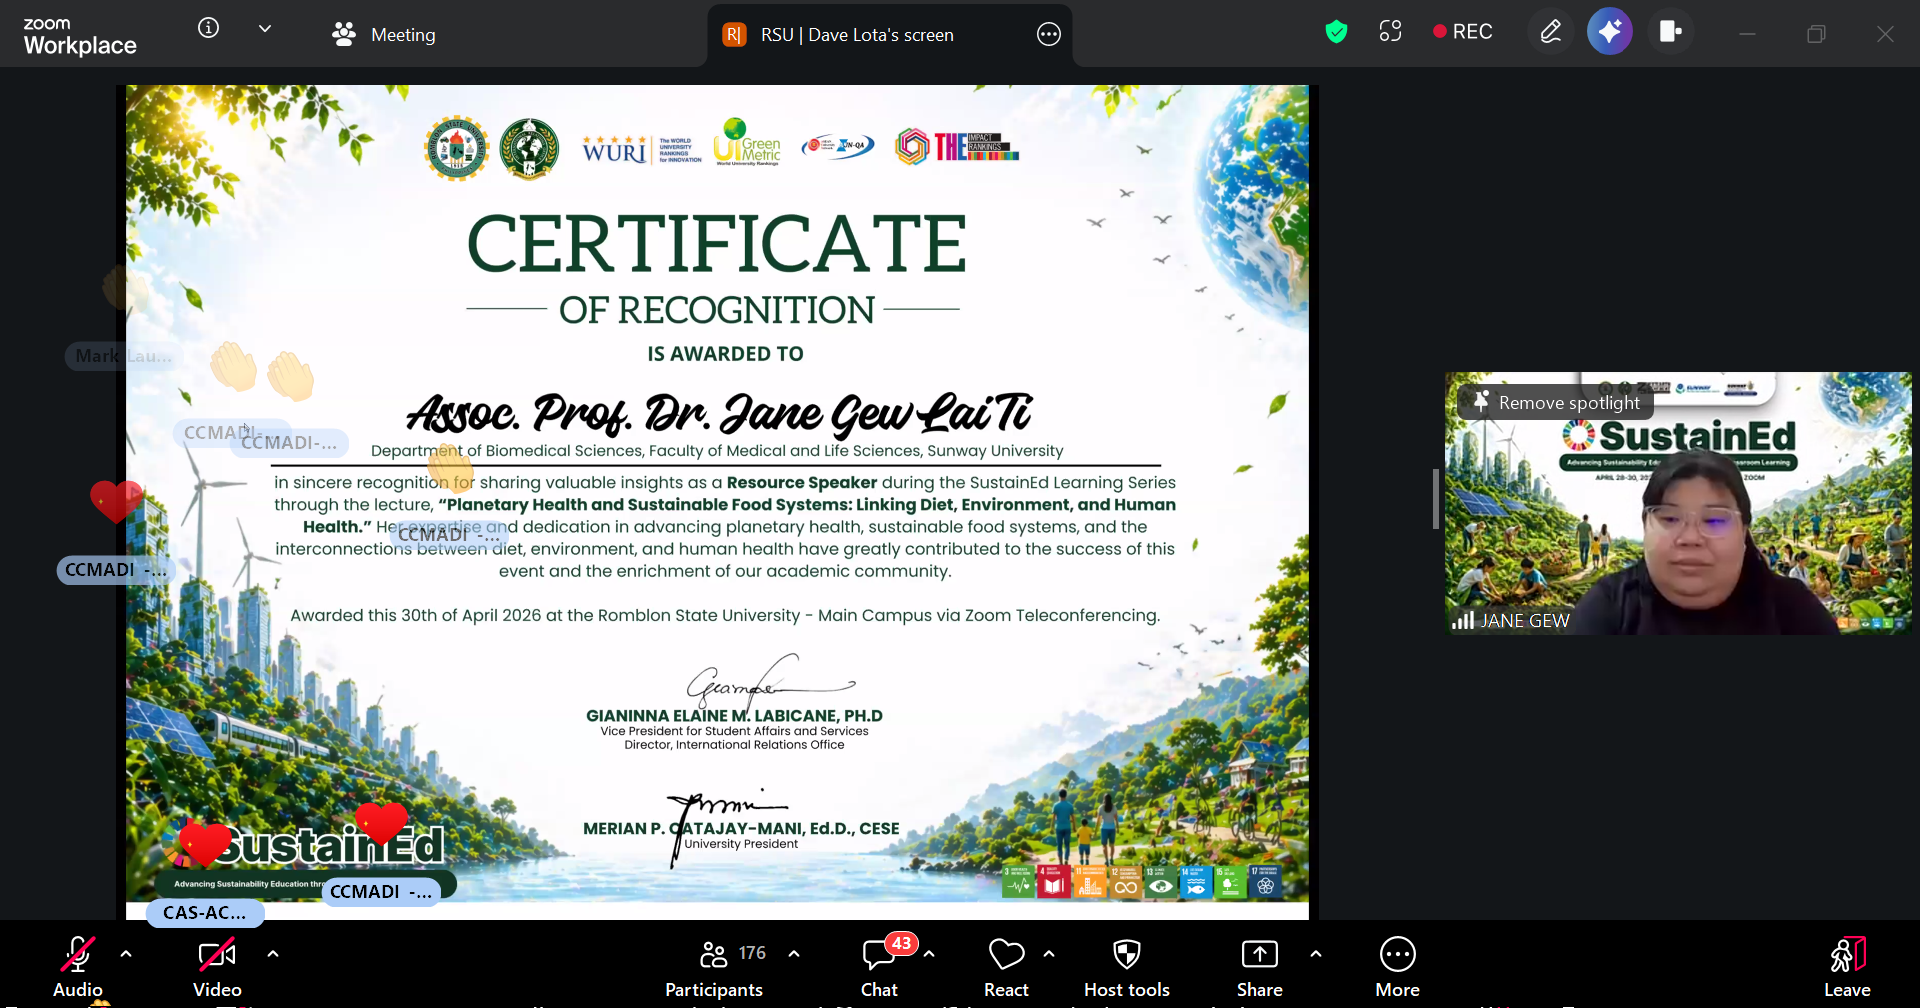Open the React heart menu
The width and height of the screenshot is (1920, 1008).
coord(1006,966)
